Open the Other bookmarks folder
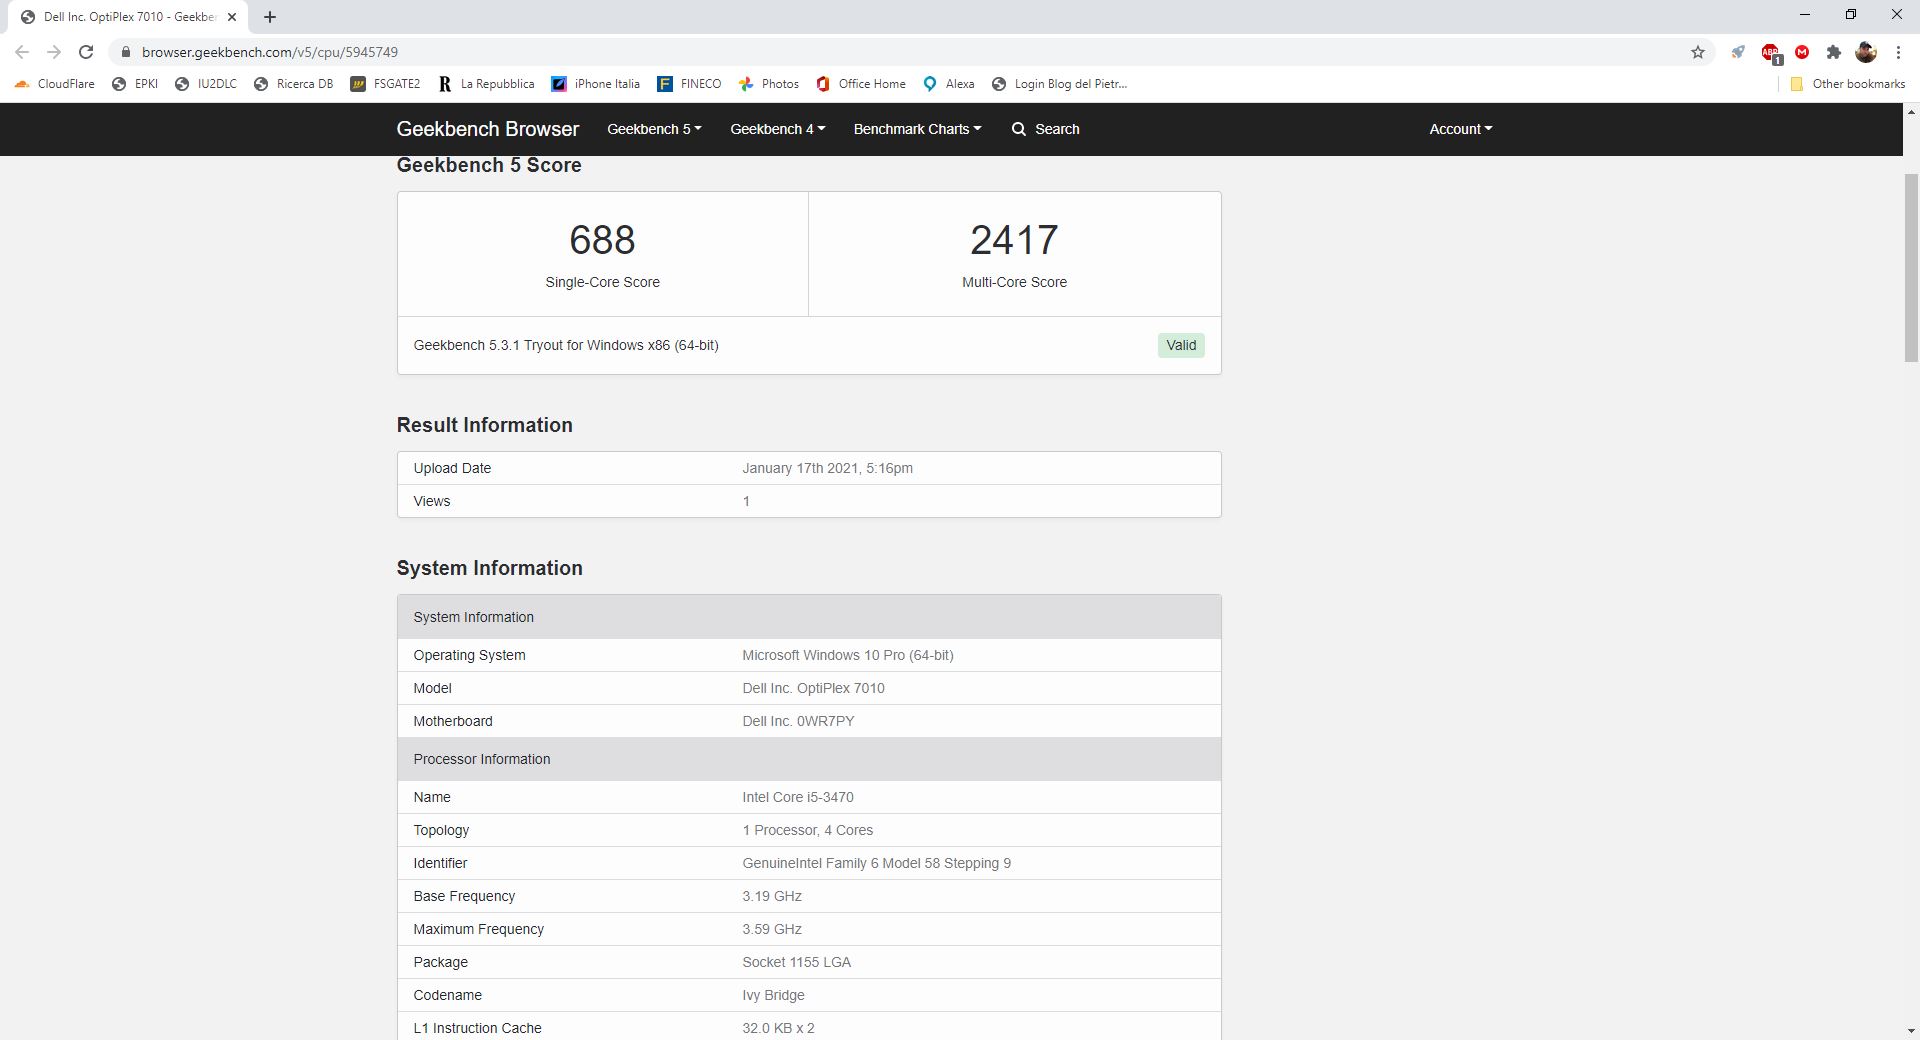The image size is (1920, 1040). click(x=1848, y=84)
